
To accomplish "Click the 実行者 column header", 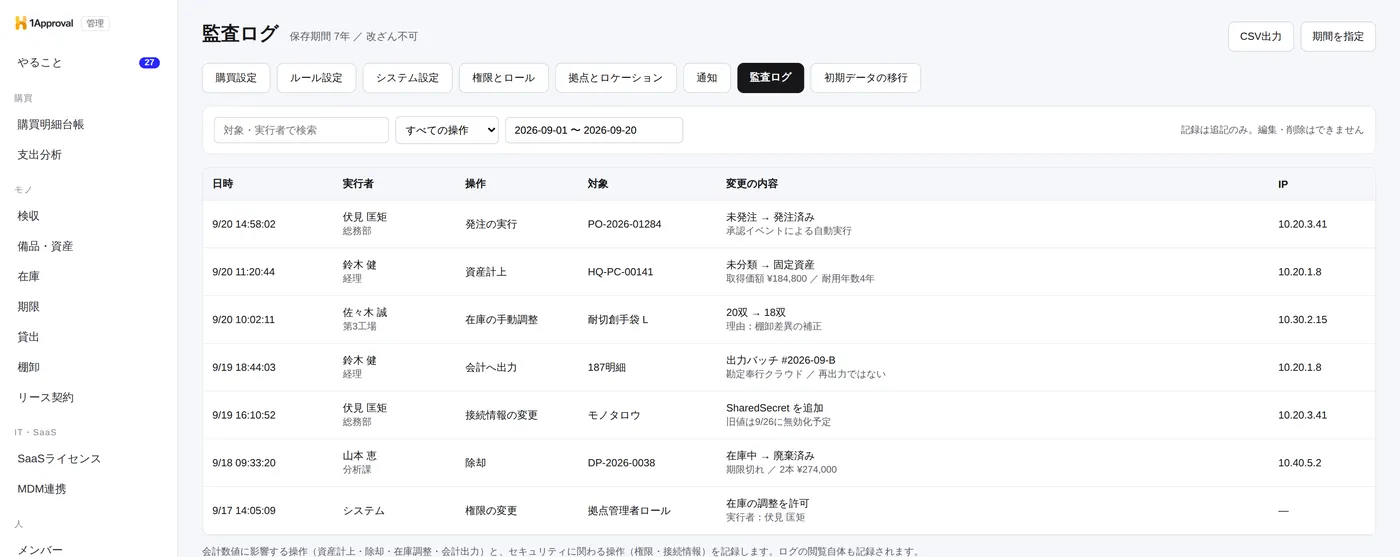I will pyautogui.click(x=358, y=184).
